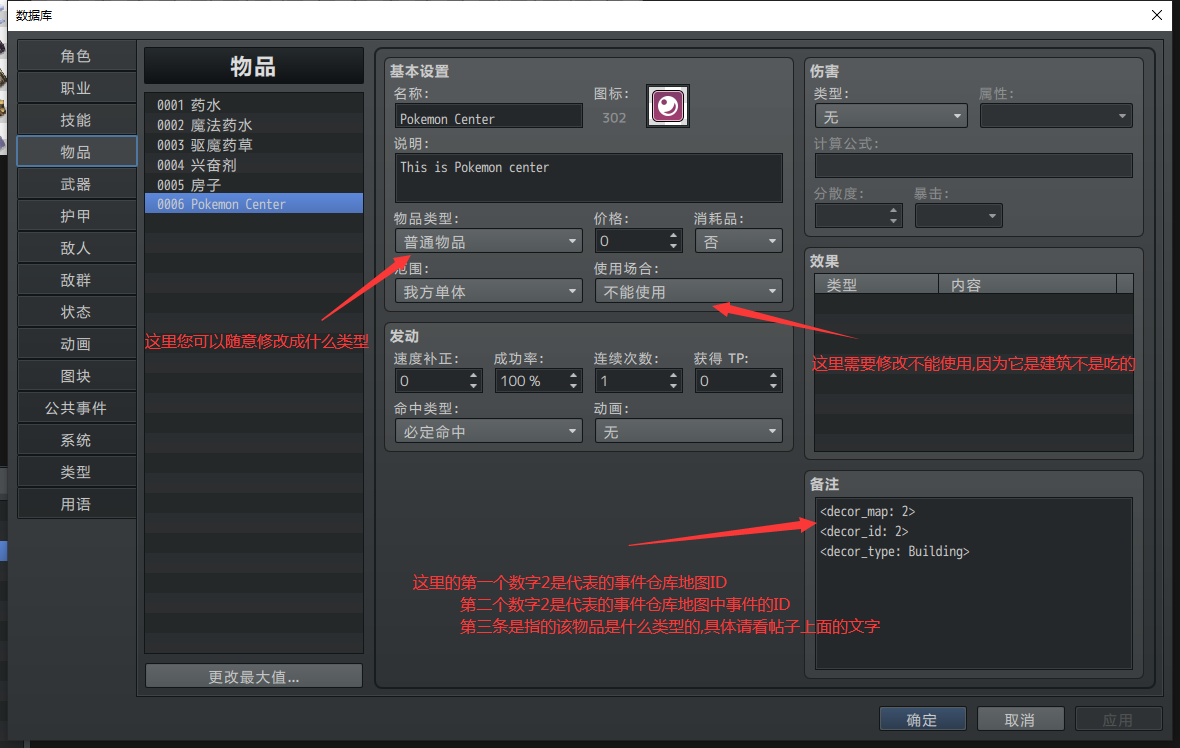Open the 范围 dropdown 我方单体

coord(488,292)
